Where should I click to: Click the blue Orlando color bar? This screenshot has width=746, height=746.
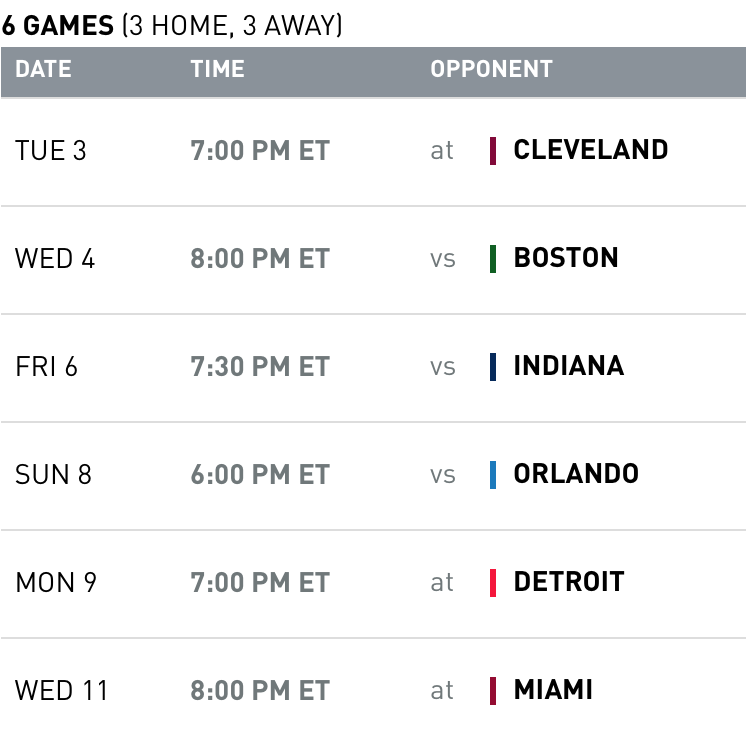[x=493, y=475]
